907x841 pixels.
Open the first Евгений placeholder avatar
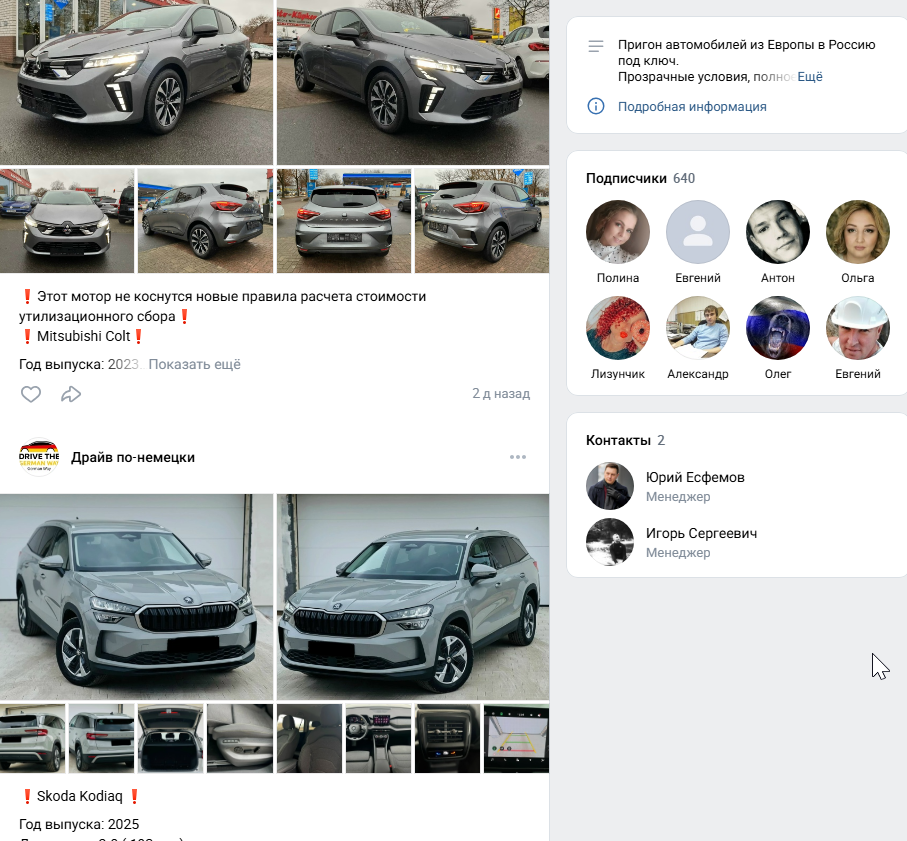point(698,232)
